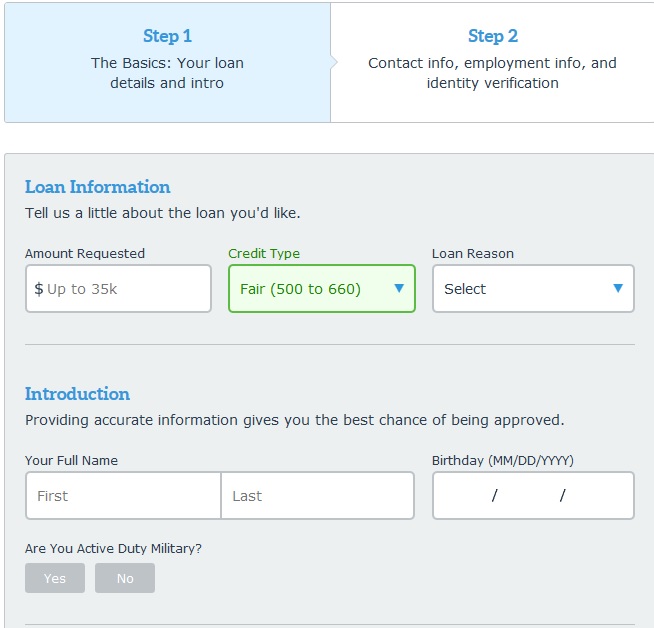This screenshot has height=628, width=654.
Task: Select No for Active Duty Military
Action: (125, 578)
